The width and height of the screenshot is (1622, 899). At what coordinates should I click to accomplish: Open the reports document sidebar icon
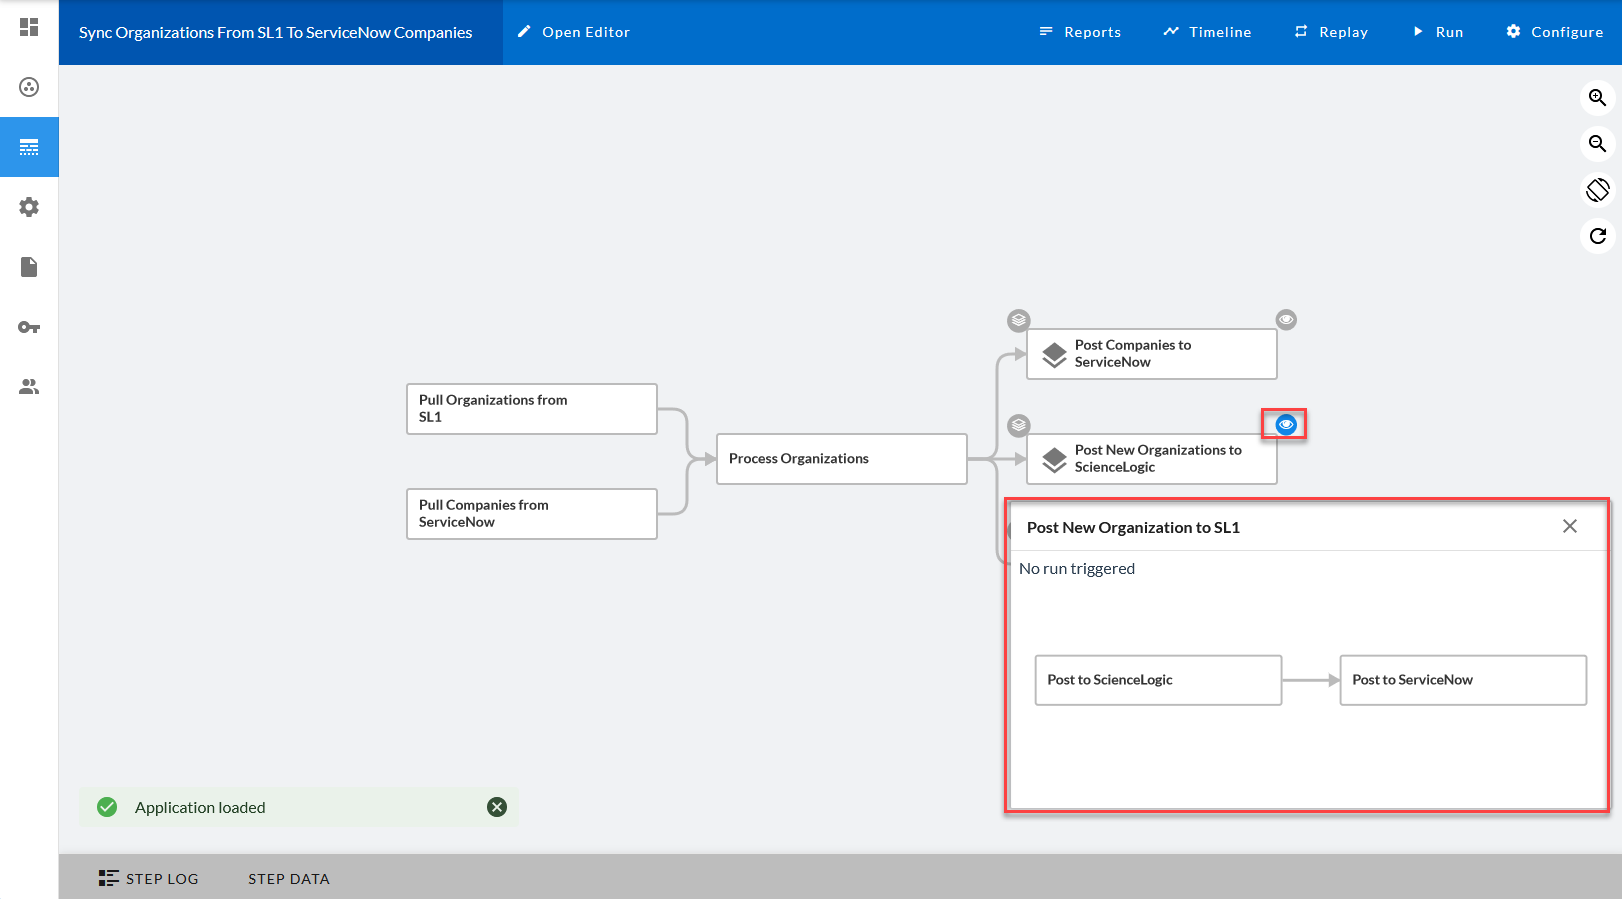[x=29, y=267]
